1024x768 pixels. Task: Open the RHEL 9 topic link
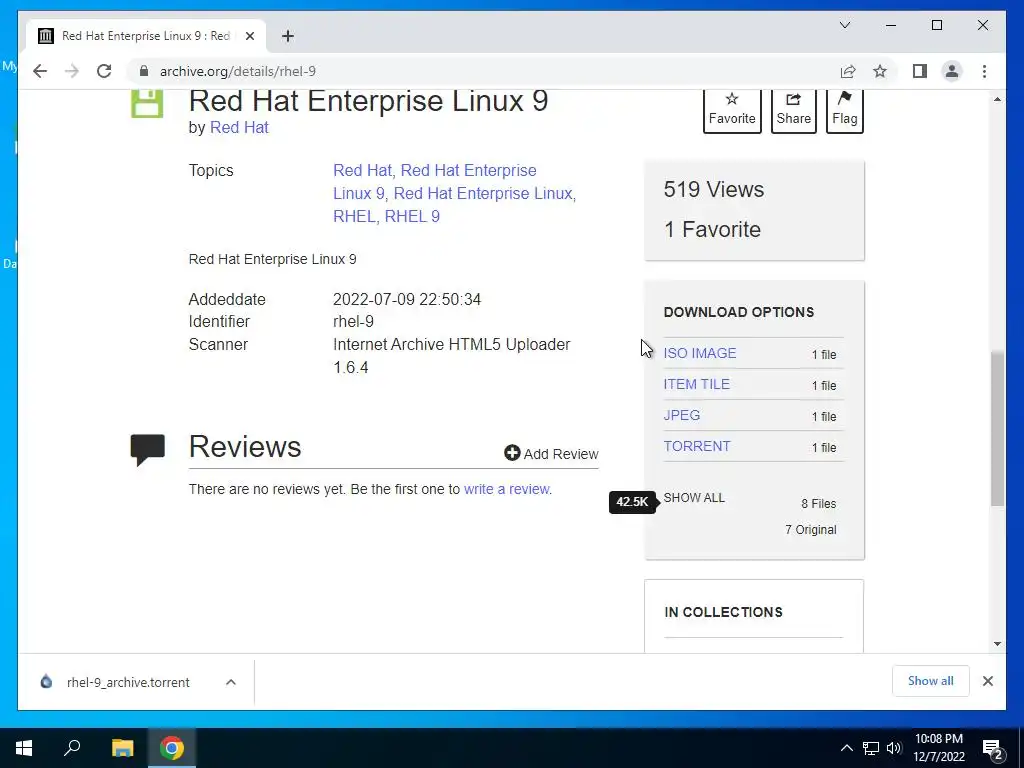[x=412, y=216]
